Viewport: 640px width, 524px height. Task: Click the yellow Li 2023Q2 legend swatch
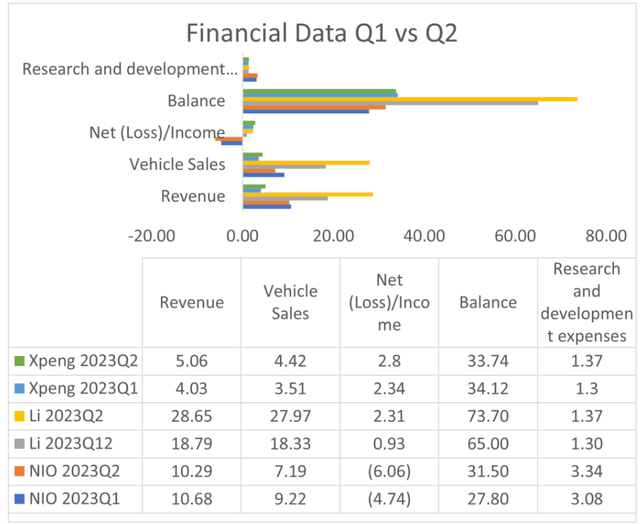click(x=19, y=416)
